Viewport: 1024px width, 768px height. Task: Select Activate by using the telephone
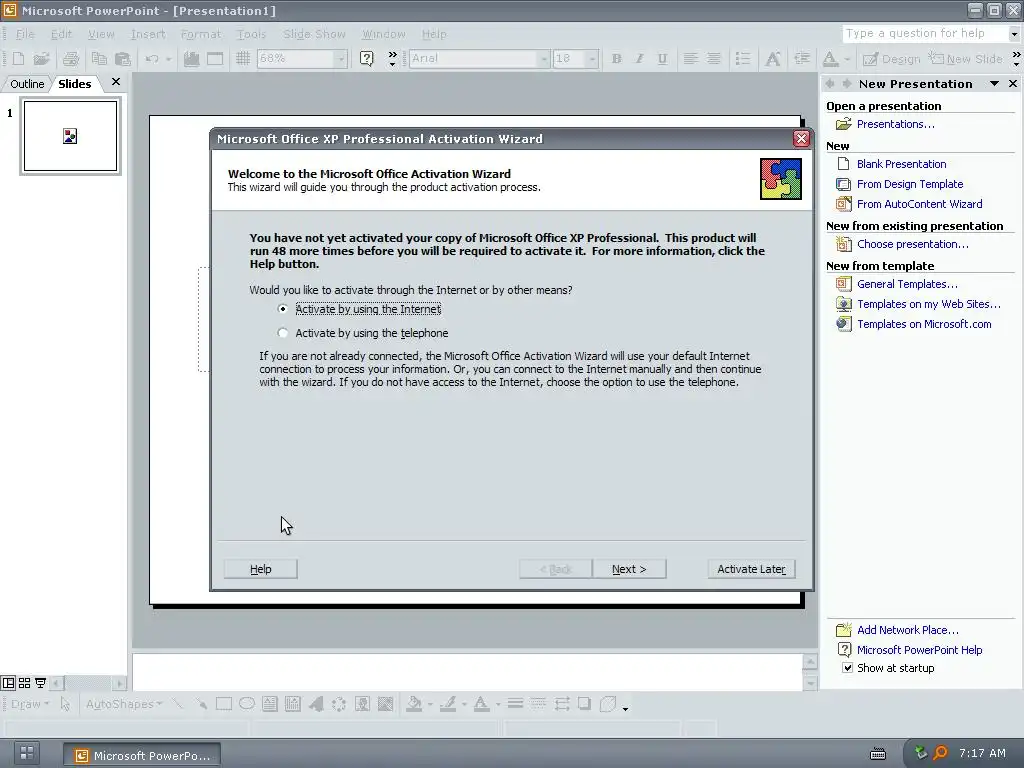pyautogui.click(x=282, y=333)
